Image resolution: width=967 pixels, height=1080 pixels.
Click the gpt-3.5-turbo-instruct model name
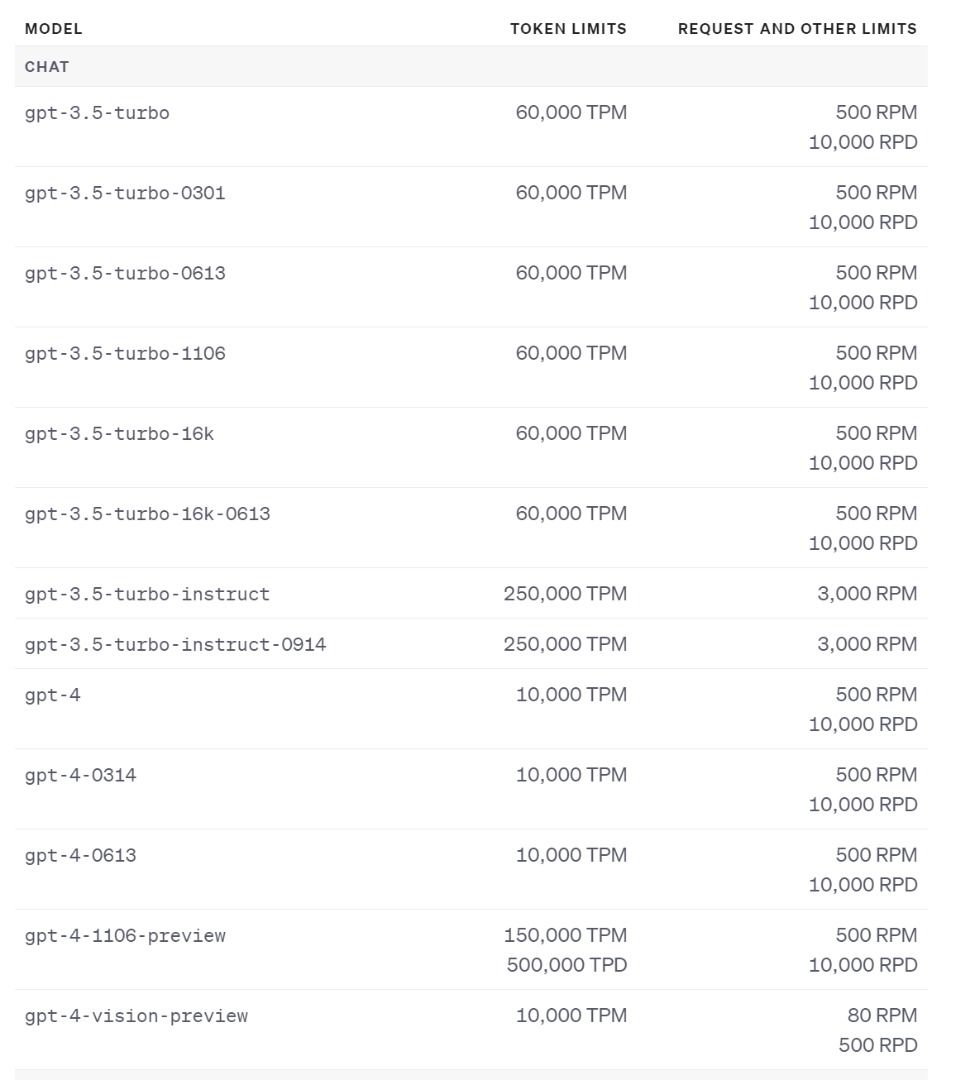(x=147, y=594)
